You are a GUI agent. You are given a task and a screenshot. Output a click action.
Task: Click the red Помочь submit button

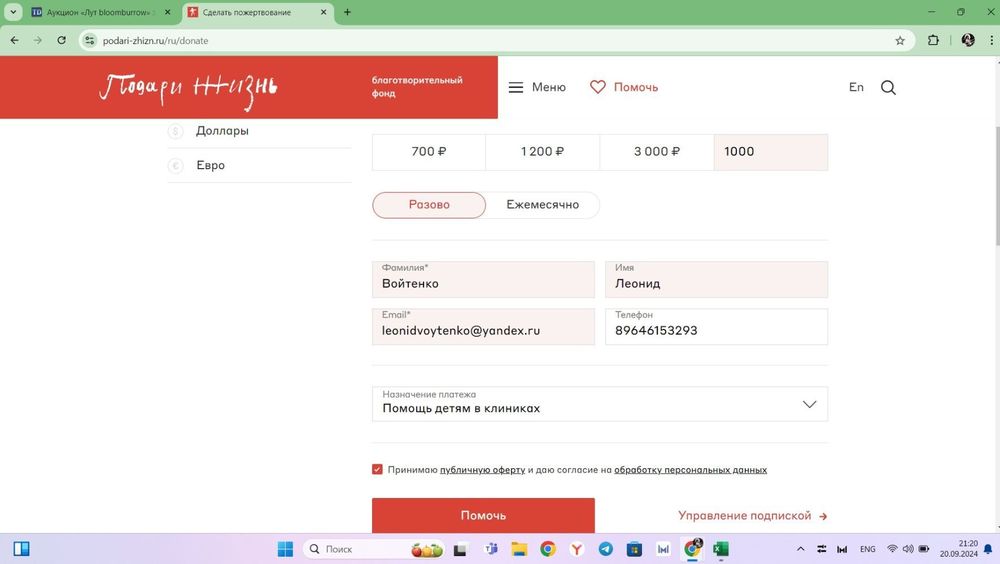[x=483, y=516]
